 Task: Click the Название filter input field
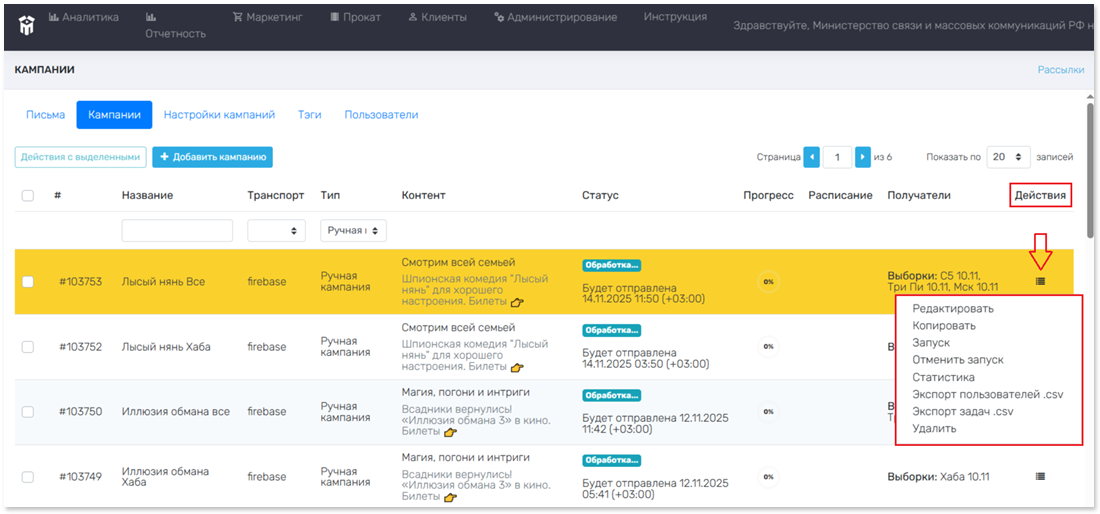click(177, 231)
